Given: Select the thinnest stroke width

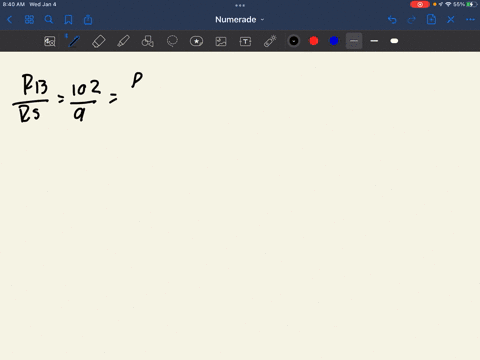Looking at the screenshot, I should [354, 41].
